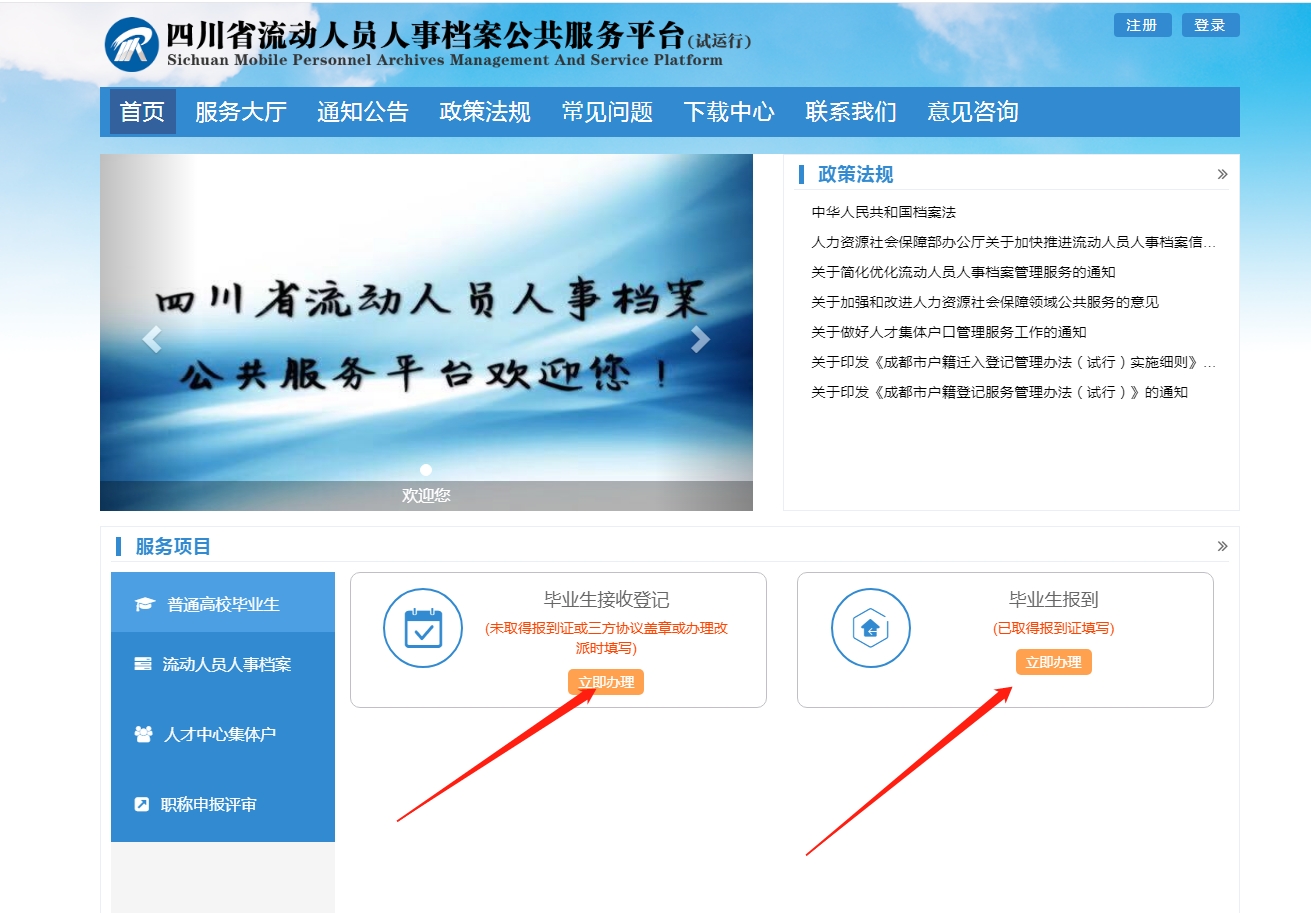The width and height of the screenshot is (1311, 913).
Task: Go to previous carousel slide via left arrow
Action: pyautogui.click(x=152, y=340)
